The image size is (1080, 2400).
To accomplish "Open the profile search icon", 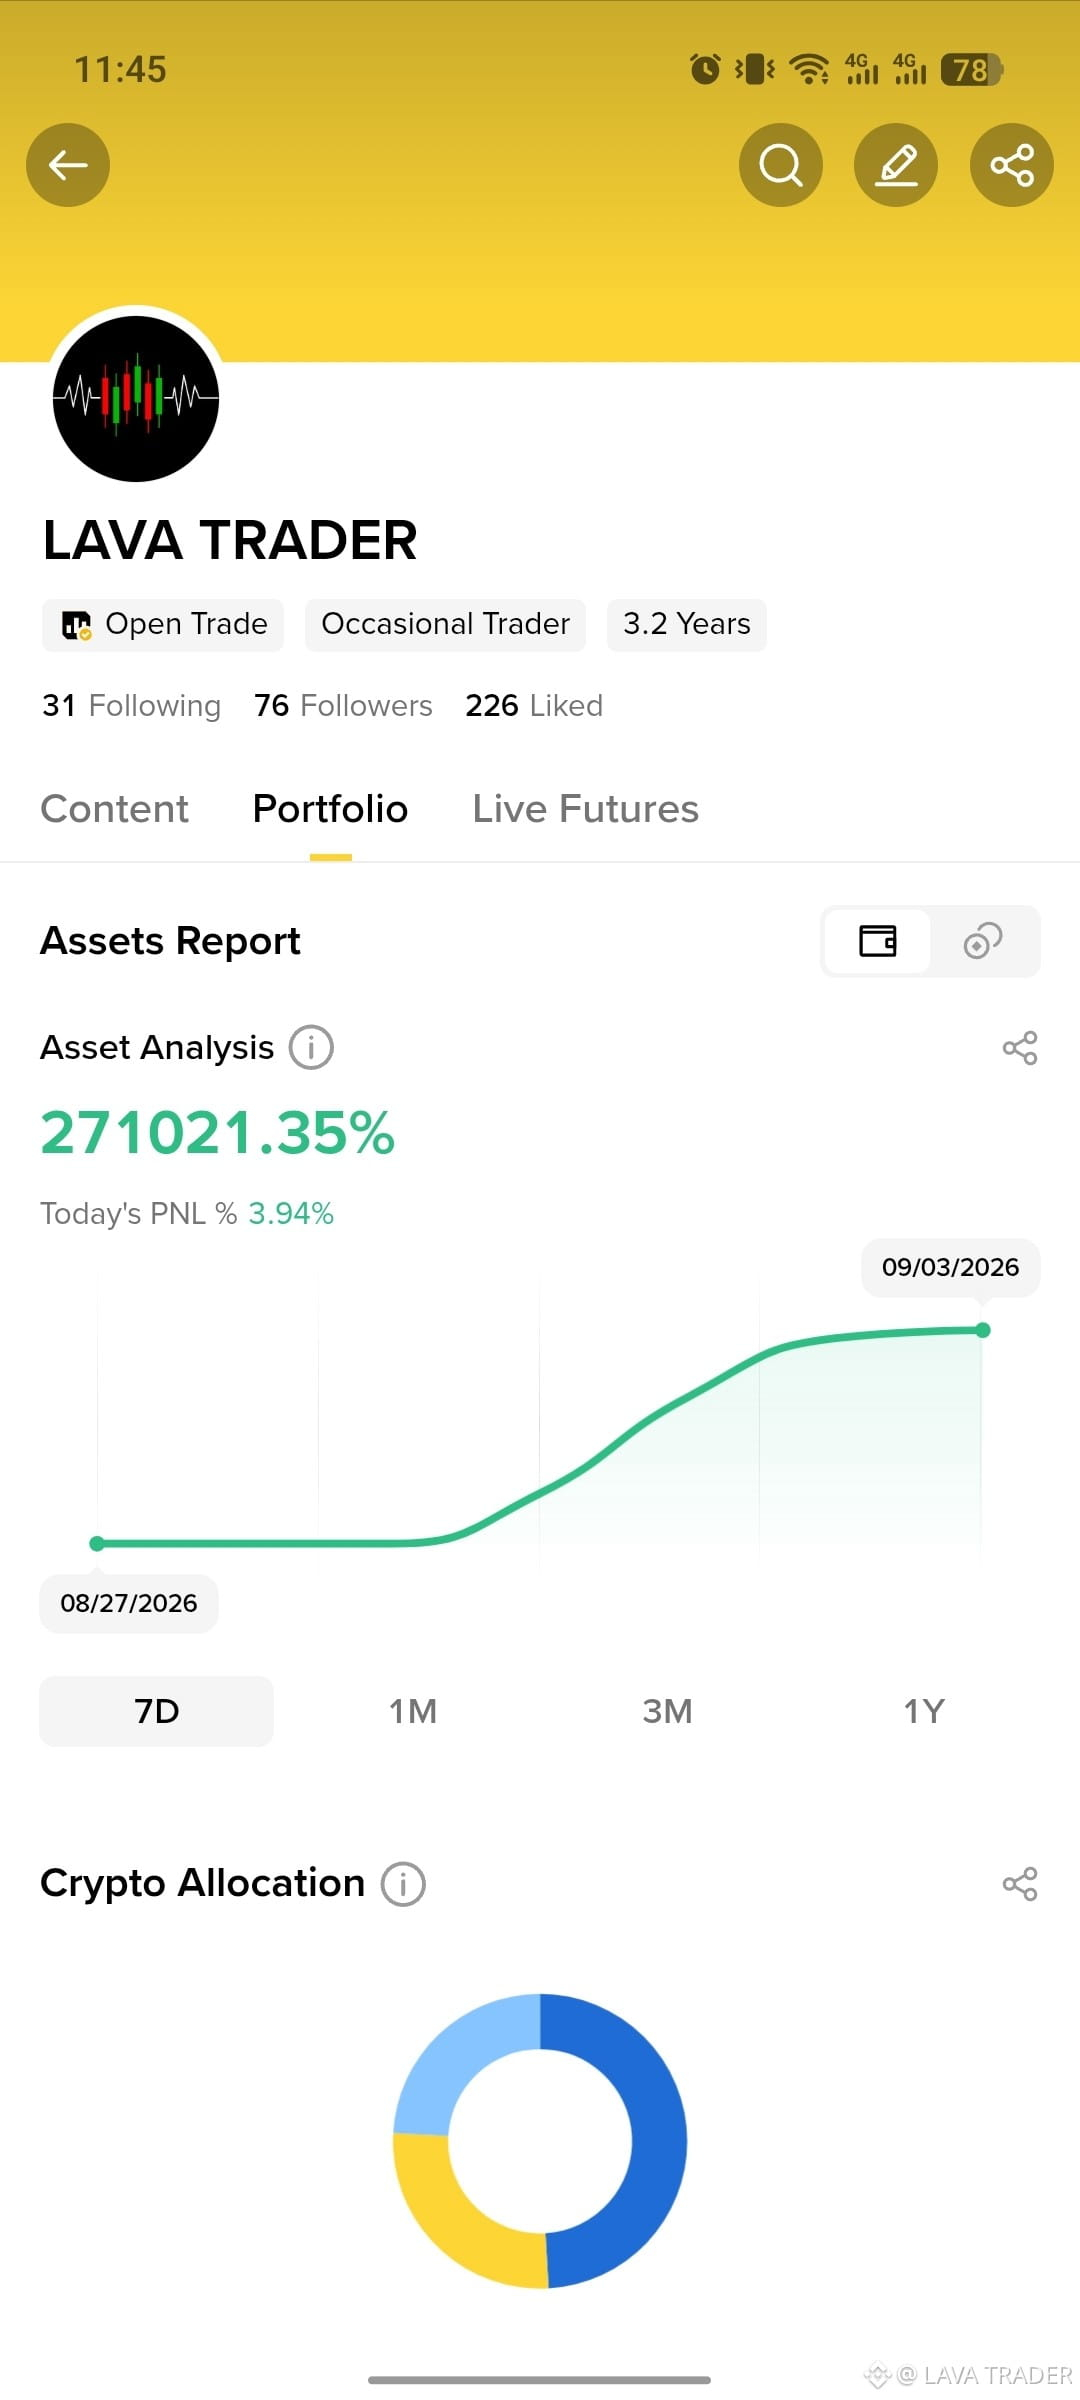I will [781, 165].
